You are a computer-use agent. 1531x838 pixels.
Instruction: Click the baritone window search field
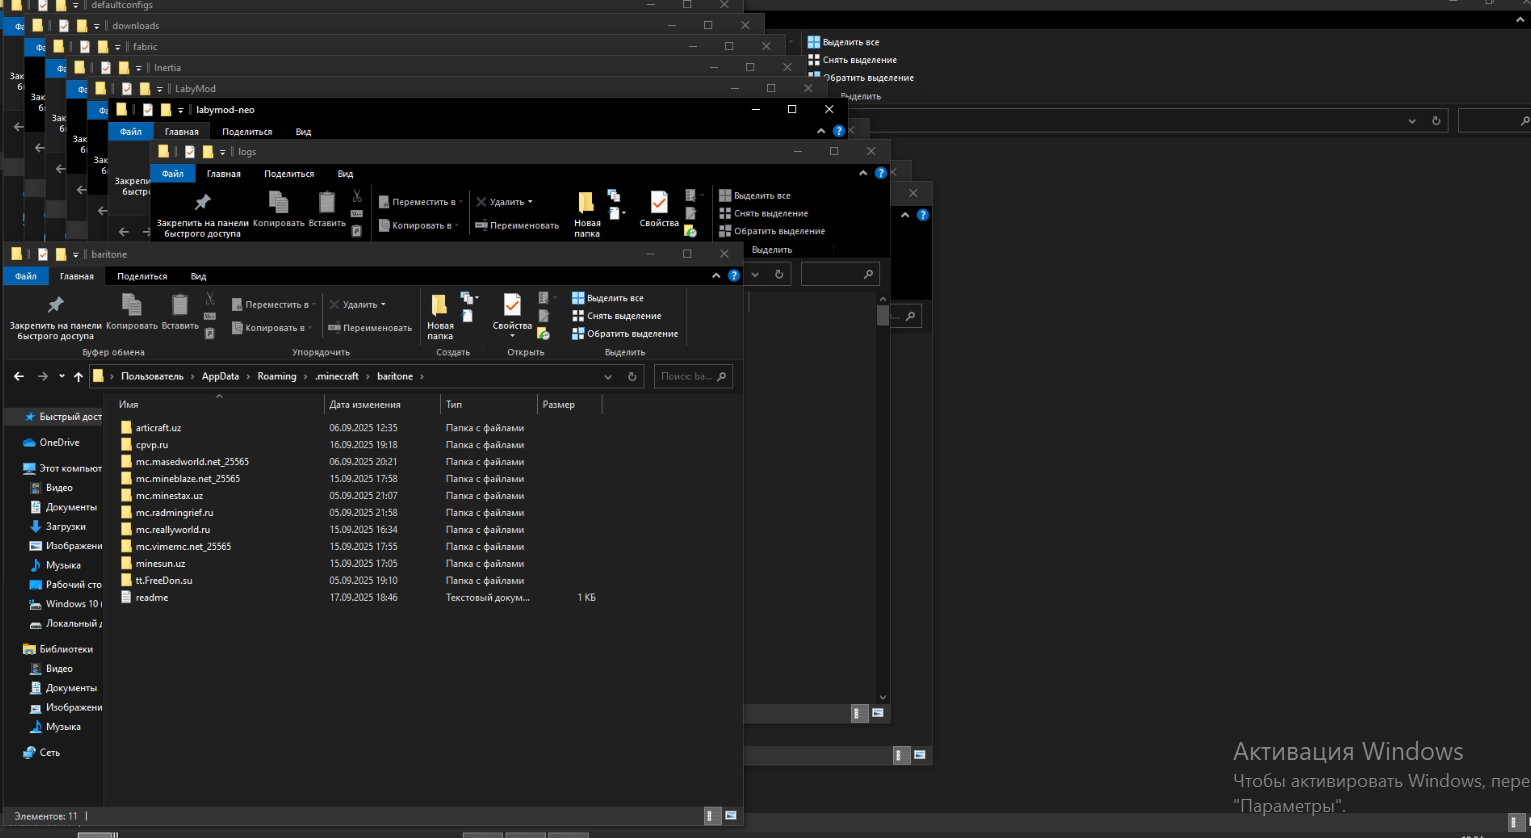pos(686,377)
